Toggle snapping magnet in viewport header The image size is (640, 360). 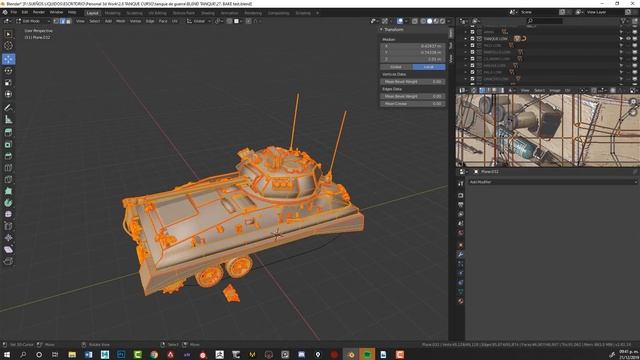coord(229,21)
